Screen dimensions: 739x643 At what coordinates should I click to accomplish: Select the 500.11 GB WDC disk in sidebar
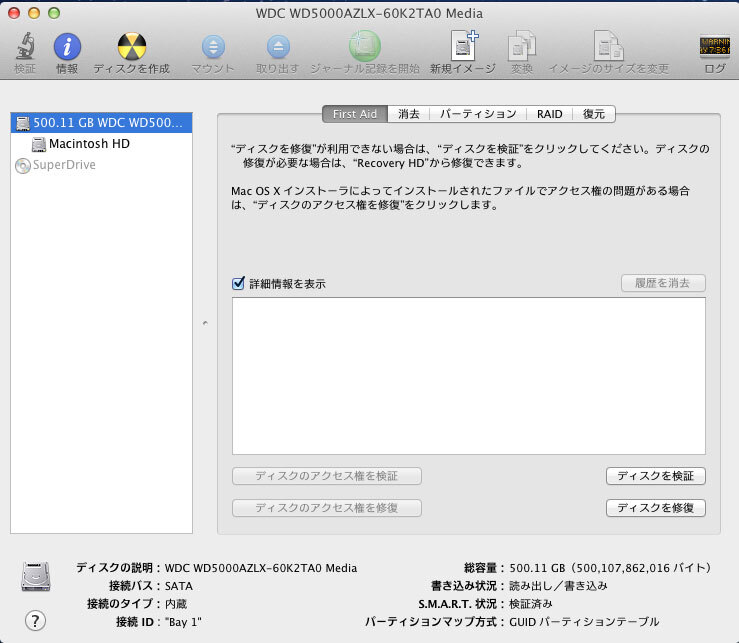coord(101,123)
